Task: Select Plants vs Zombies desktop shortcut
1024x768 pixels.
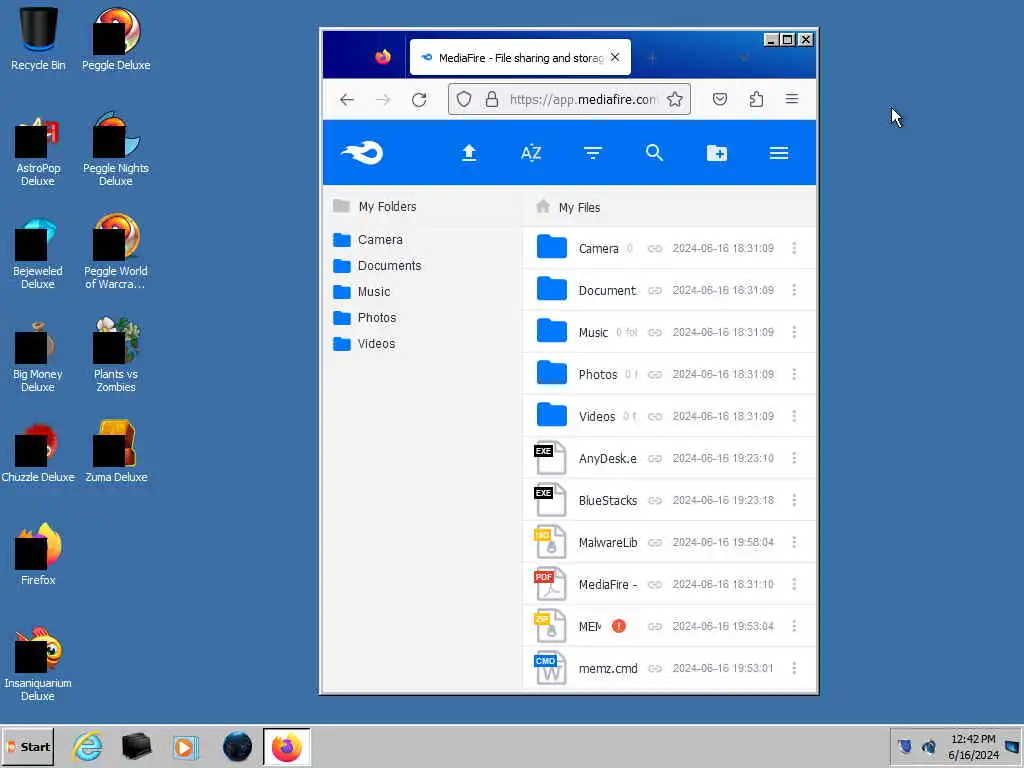Action: tap(116, 355)
